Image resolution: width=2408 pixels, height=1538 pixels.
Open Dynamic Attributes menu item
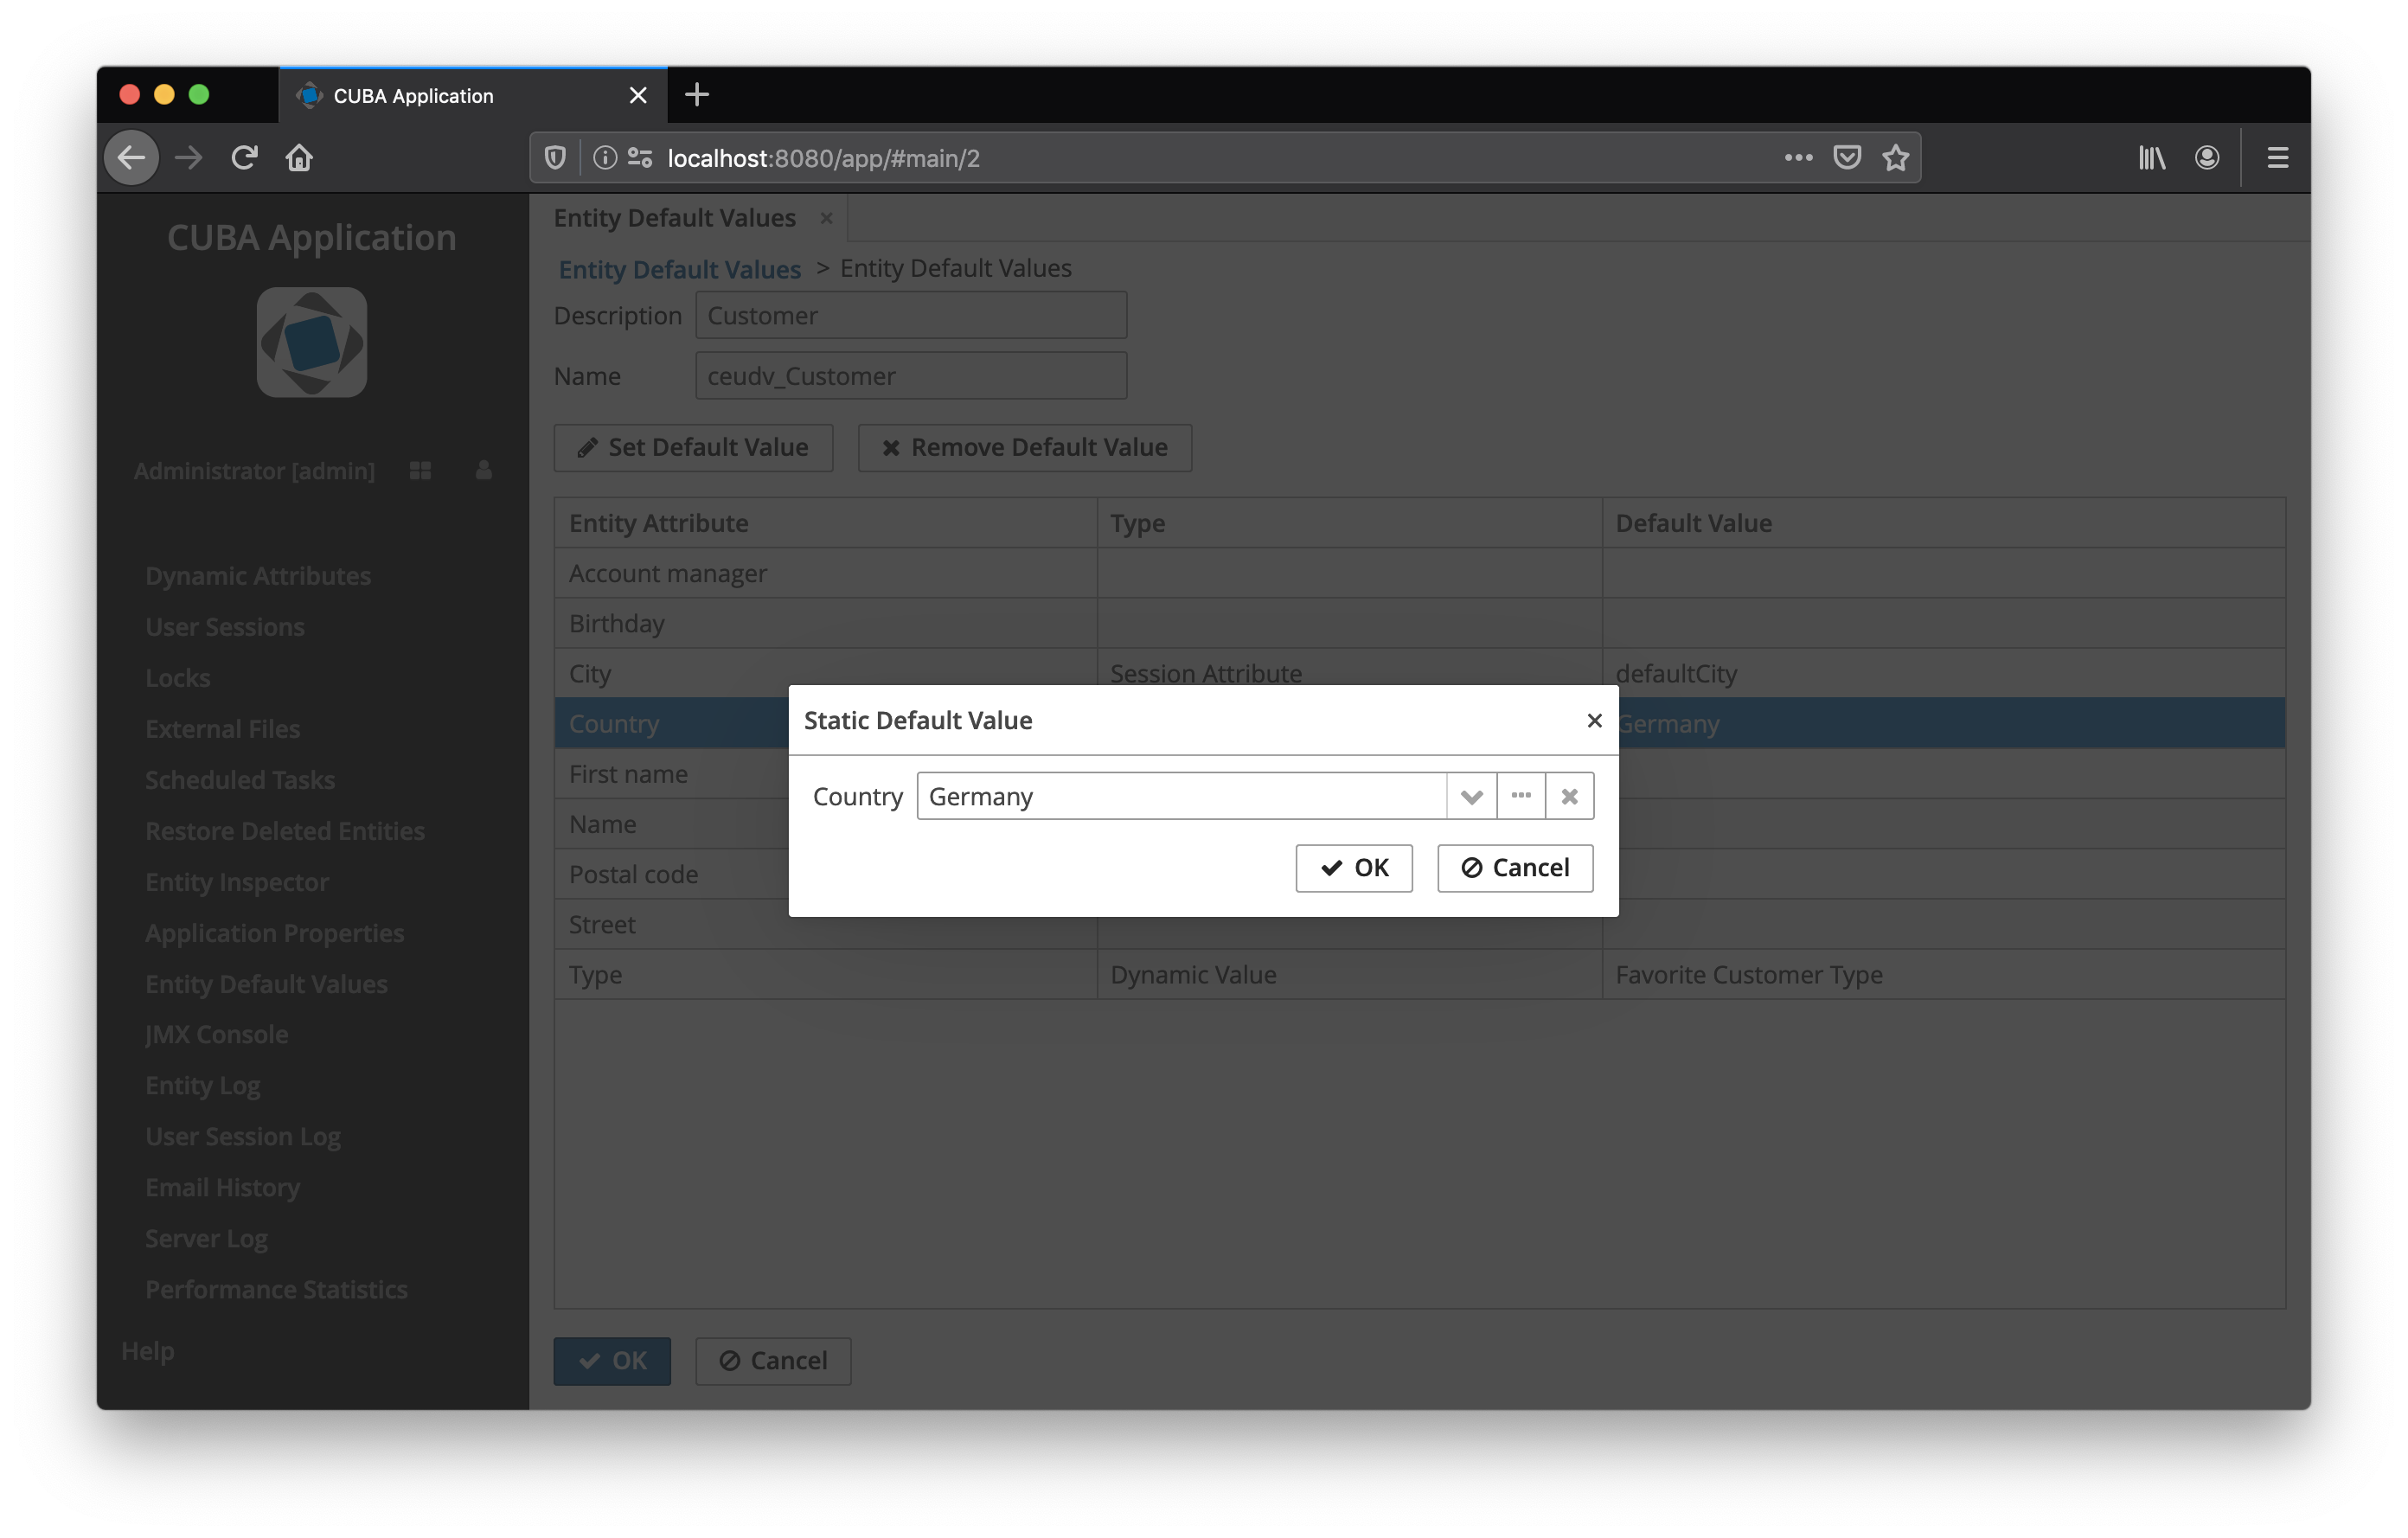(258, 575)
